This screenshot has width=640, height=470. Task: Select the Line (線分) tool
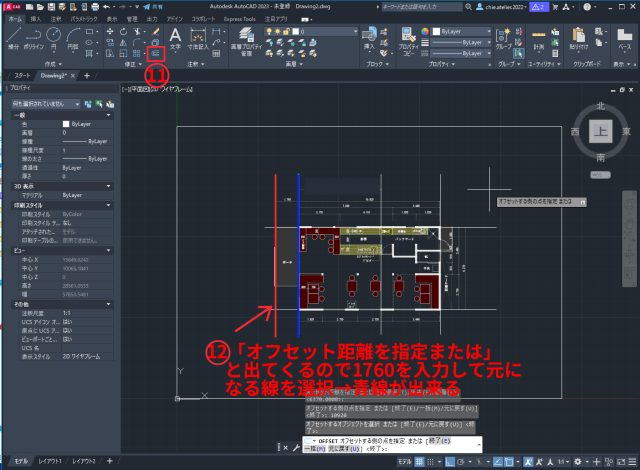(14, 37)
